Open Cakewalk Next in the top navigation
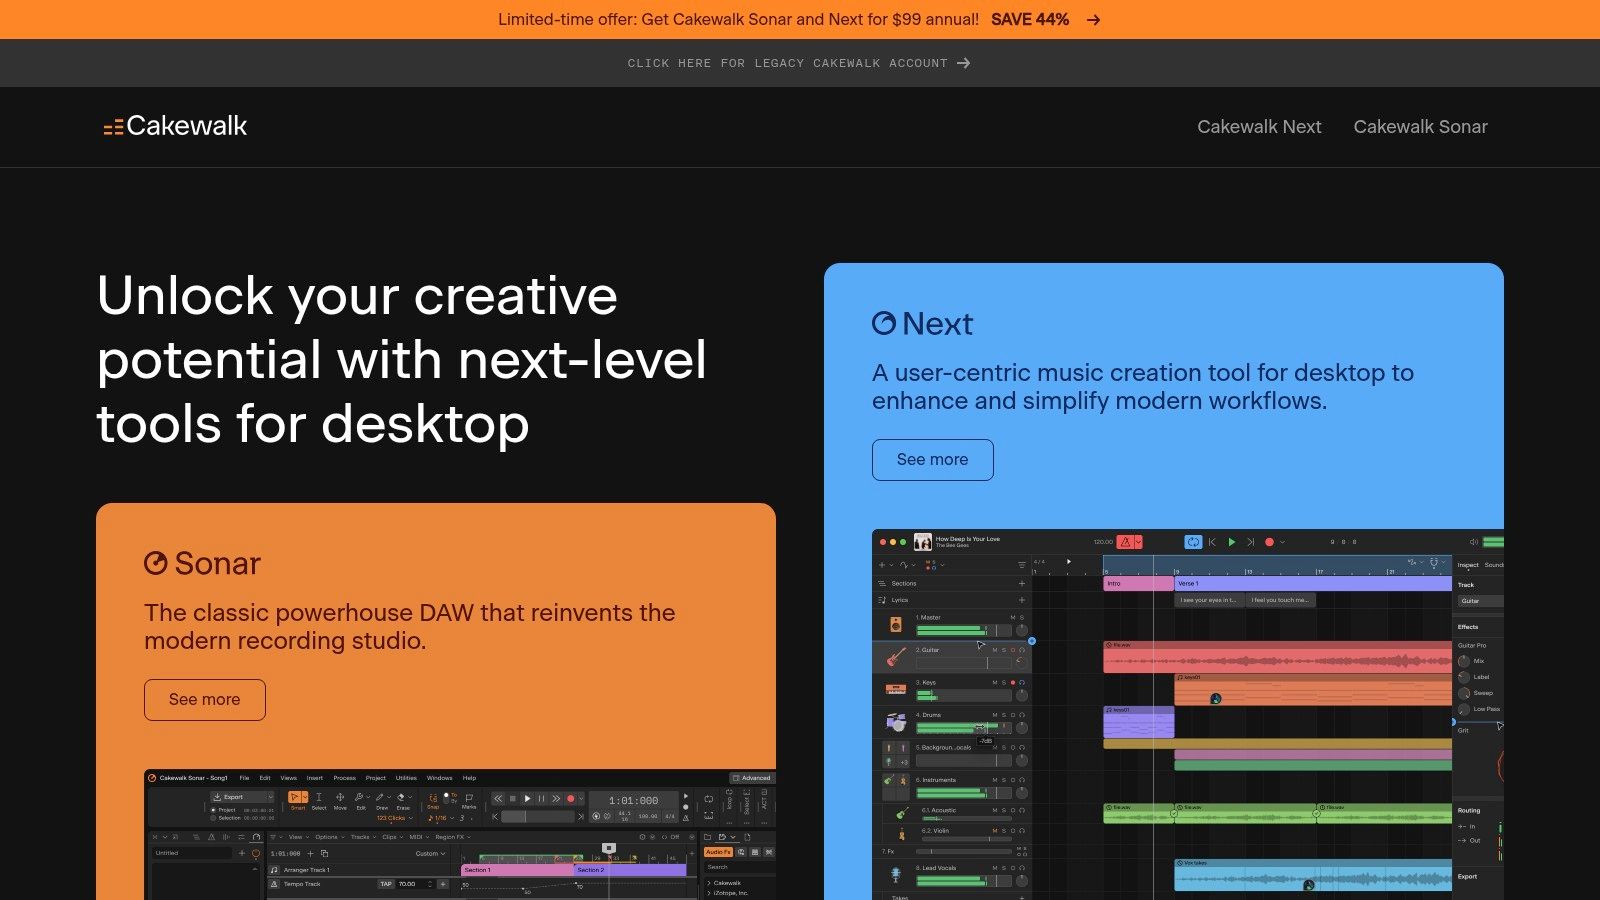 1259,127
